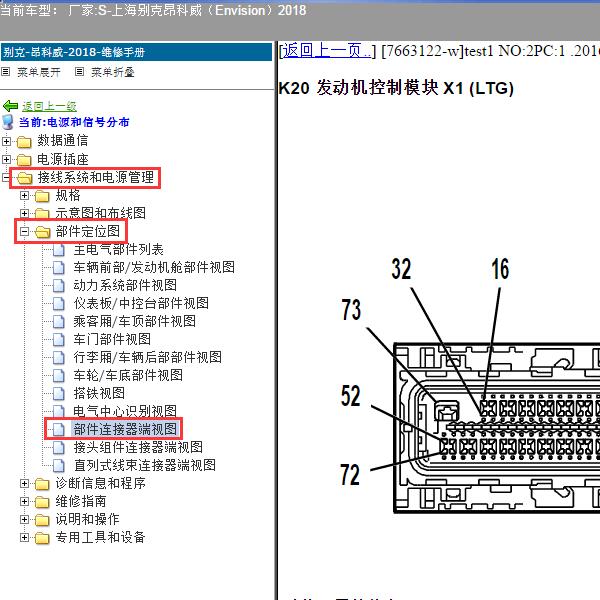
Task: Expand the 诊断信息和程序 node
Action: (x=24, y=484)
